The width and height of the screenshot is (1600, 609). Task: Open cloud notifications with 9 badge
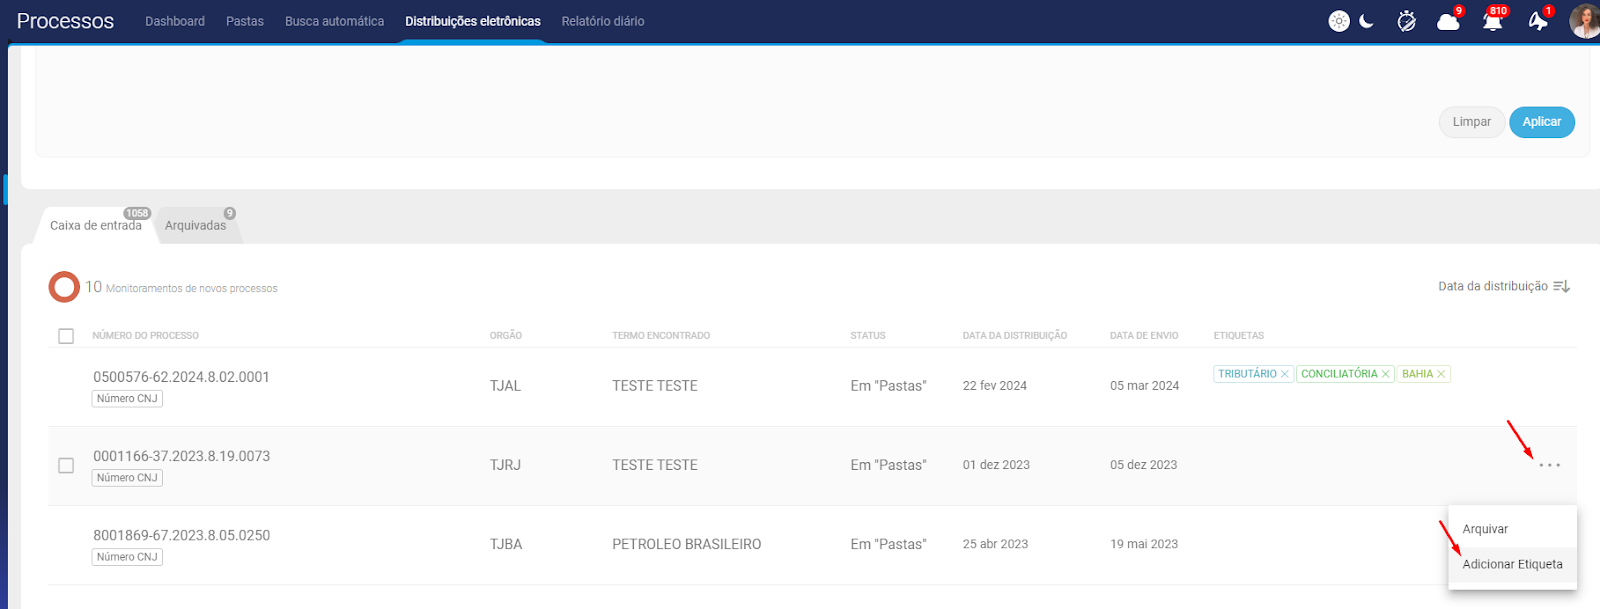tap(1448, 21)
